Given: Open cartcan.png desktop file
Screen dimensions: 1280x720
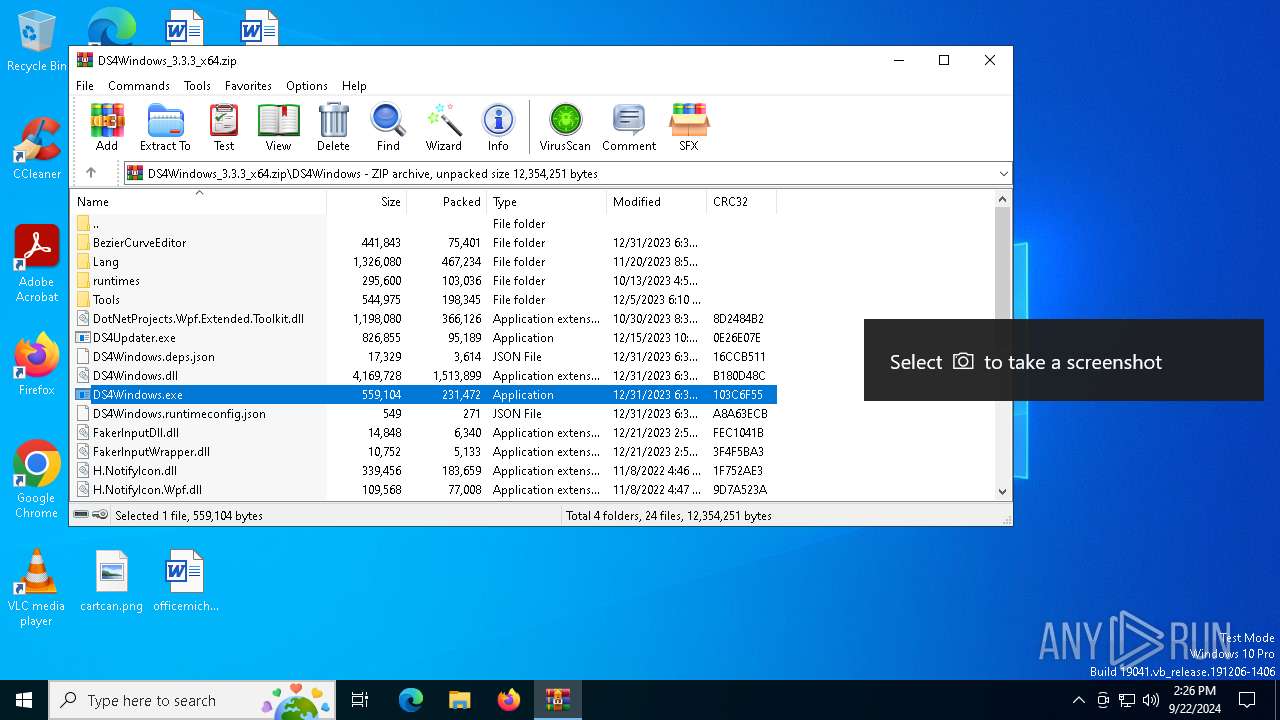Looking at the screenshot, I should pos(112,580).
